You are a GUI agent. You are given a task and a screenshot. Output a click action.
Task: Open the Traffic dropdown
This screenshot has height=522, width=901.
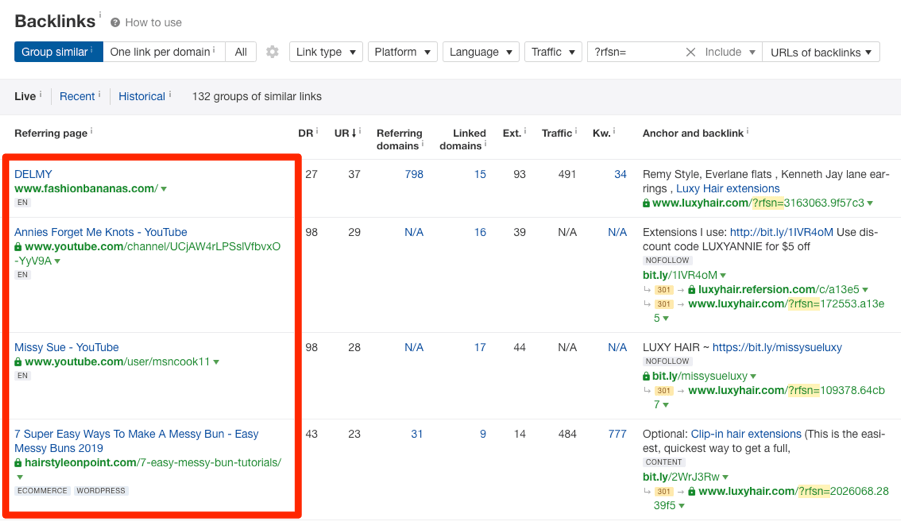[553, 52]
